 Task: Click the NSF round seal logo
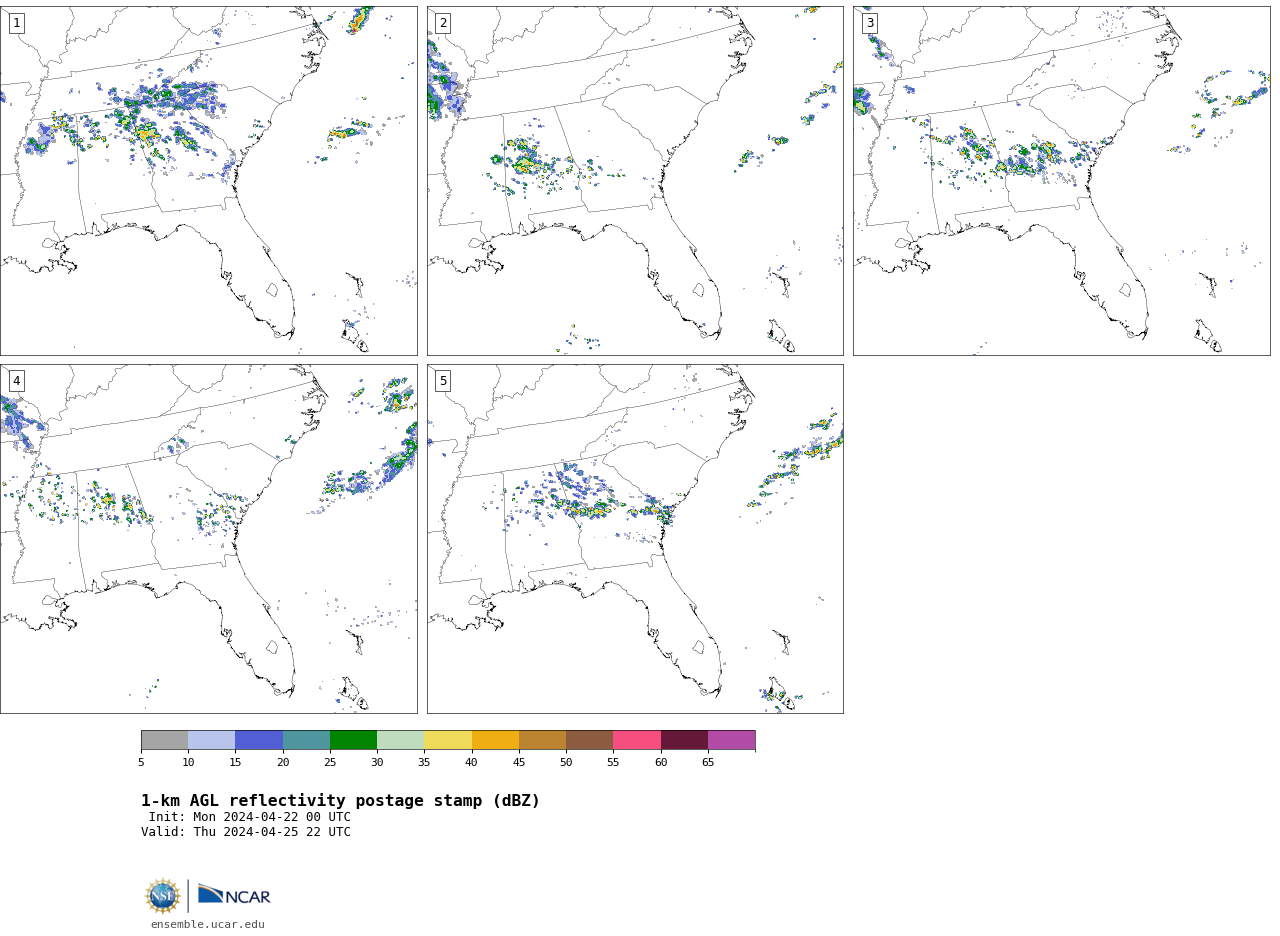(x=163, y=895)
